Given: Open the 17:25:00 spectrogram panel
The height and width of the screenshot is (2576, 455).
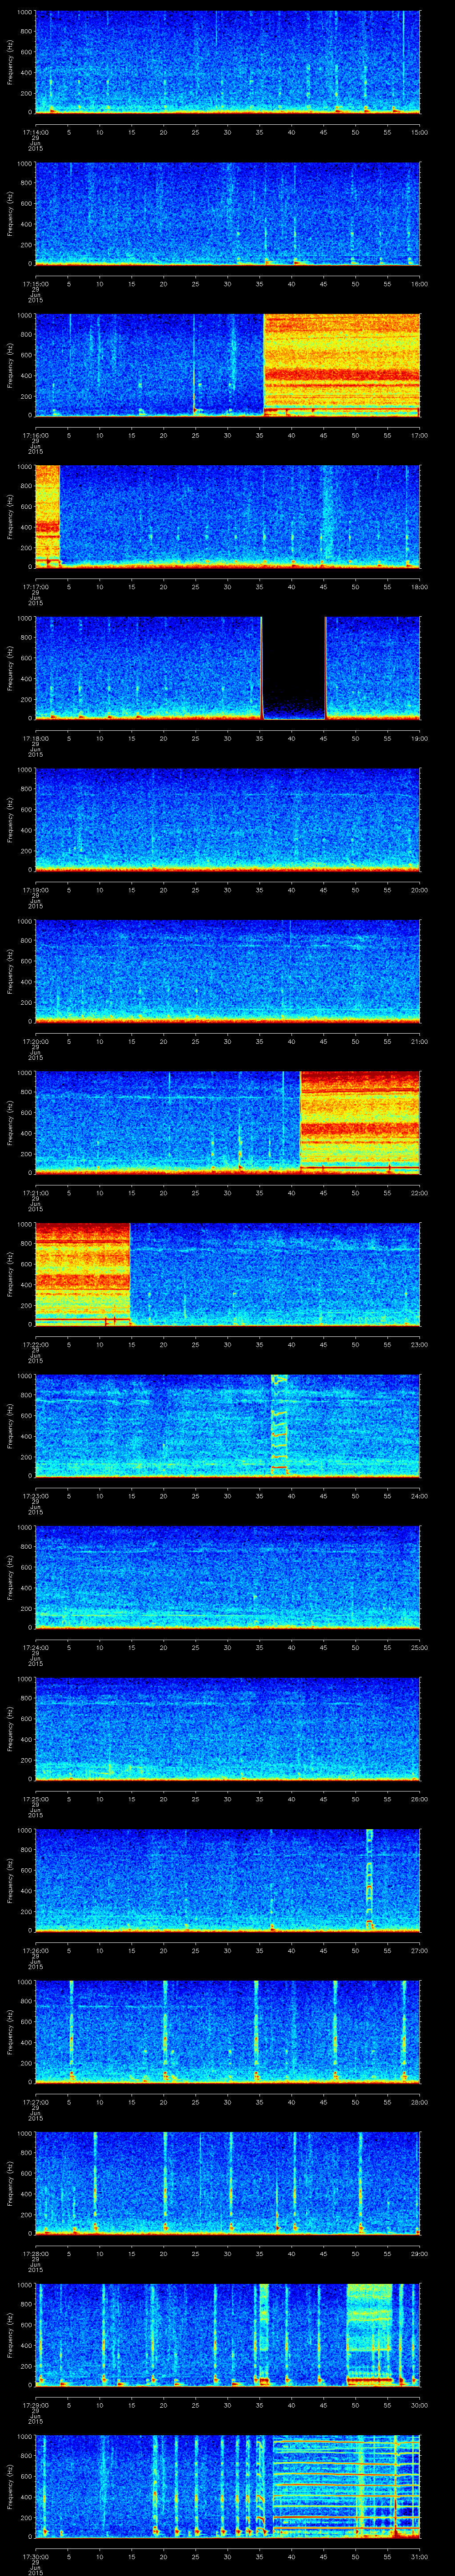Looking at the screenshot, I should (x=227, y=1729).
